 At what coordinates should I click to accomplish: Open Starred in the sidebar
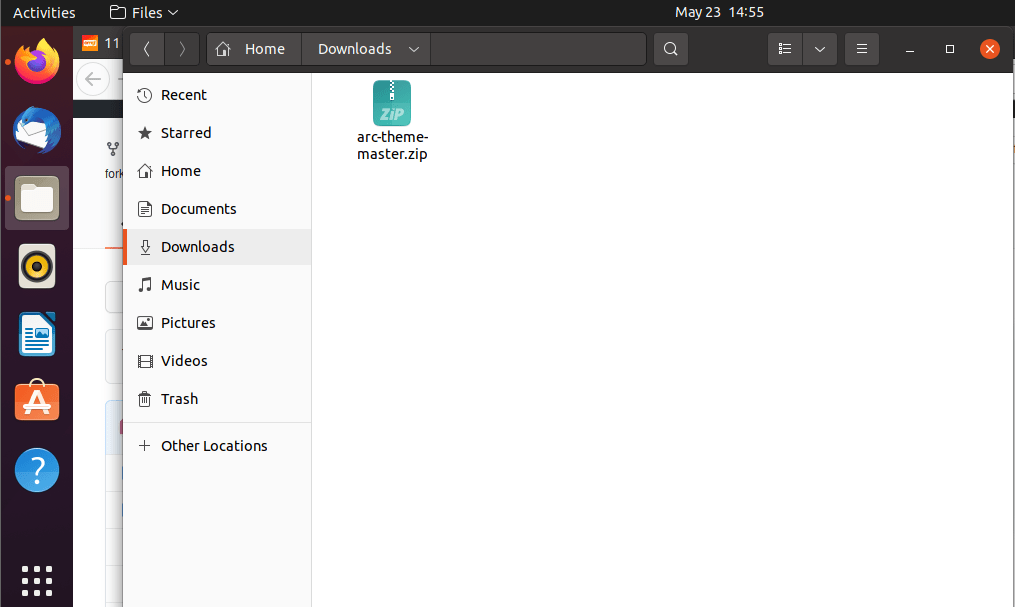tap(217, 133)
